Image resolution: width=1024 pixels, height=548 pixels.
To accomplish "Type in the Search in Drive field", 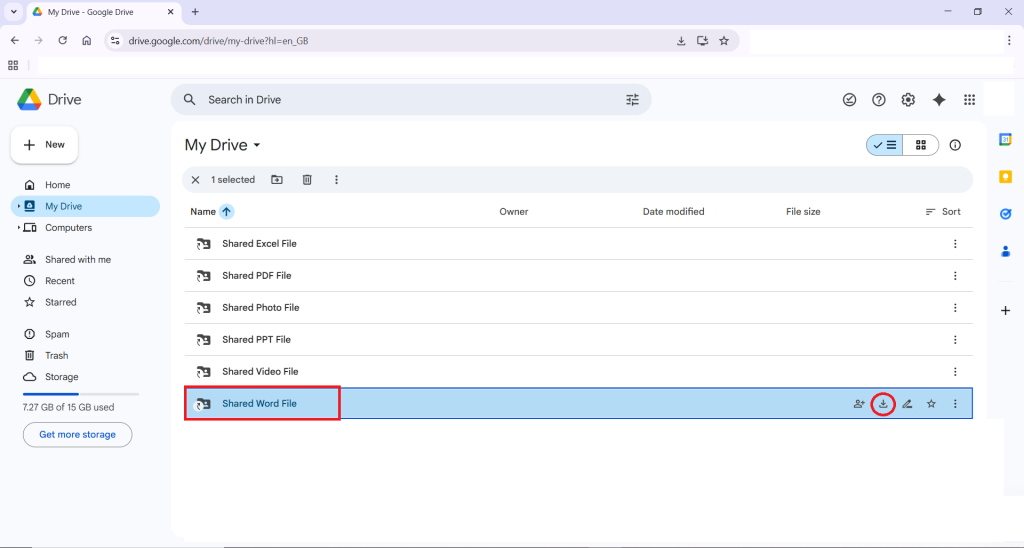I will click(x=400, y=100).
